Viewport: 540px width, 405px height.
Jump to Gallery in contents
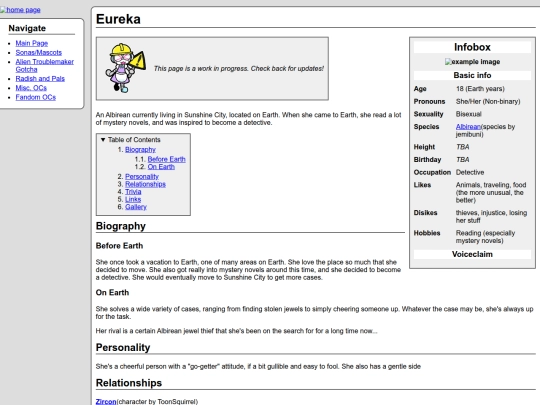click(x=136, y=207)
